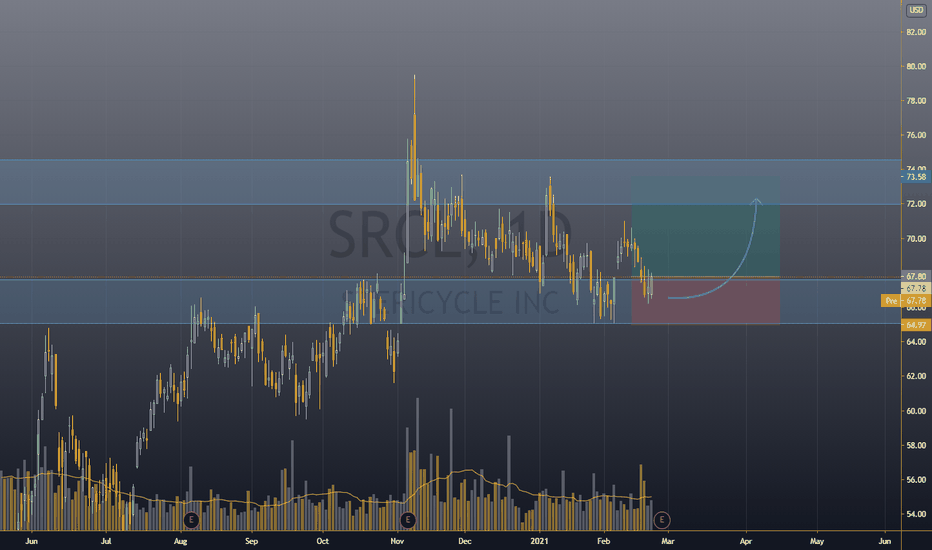Select the 64.97 stop price tag
Screen dimensions: 932x550
(916, 325)
